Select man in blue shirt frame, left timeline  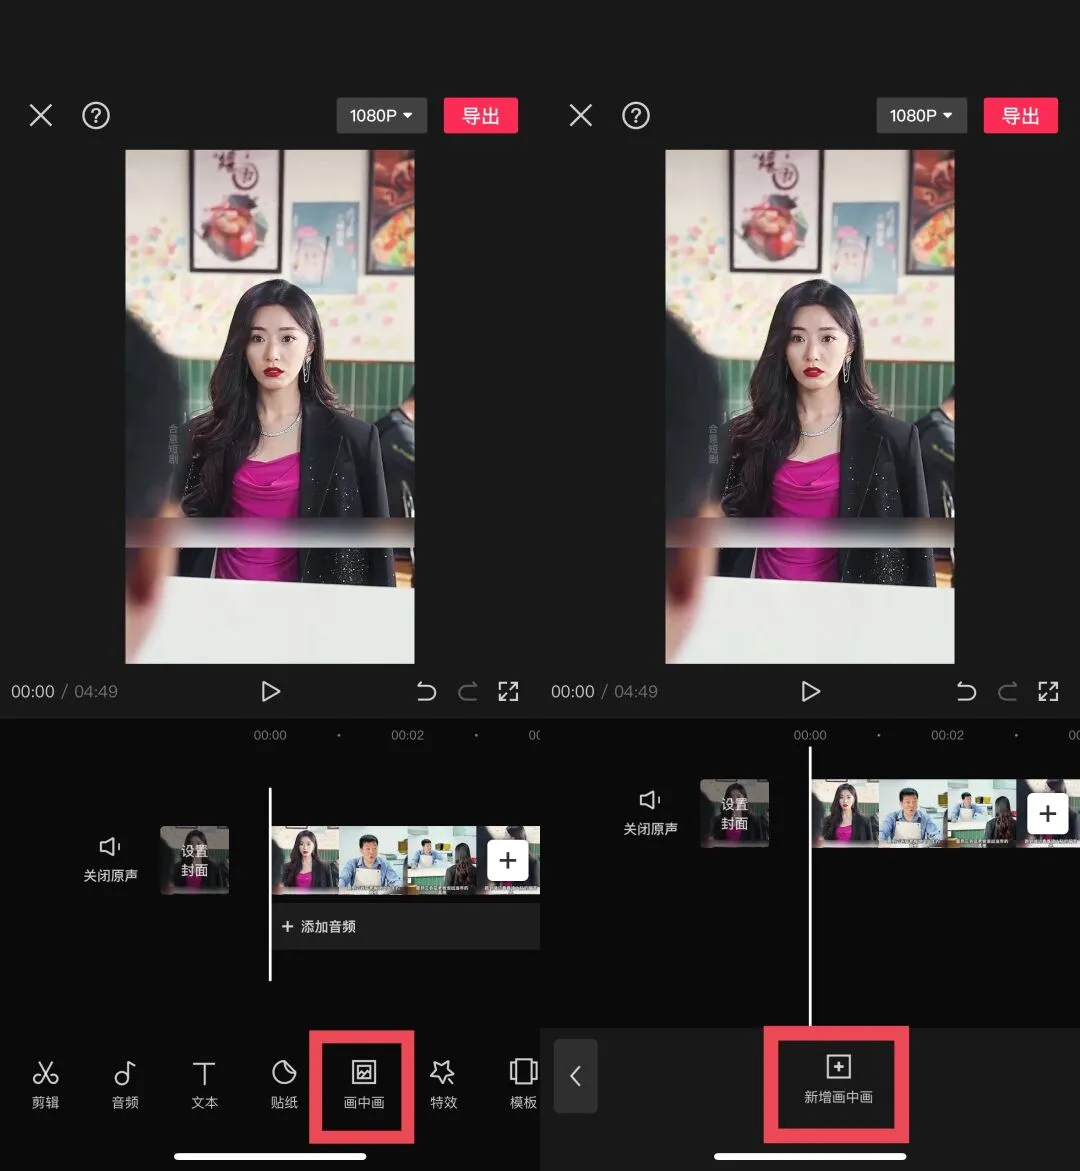tap(373, 860)
